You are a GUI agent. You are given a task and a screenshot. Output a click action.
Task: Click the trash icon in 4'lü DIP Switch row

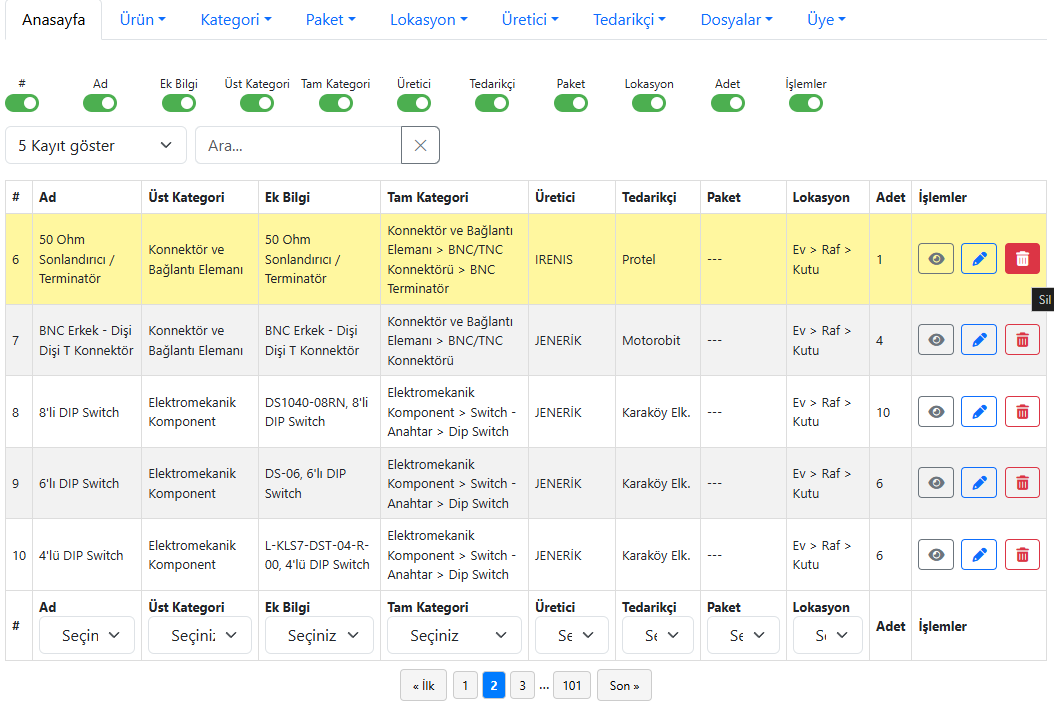click(x=1021, y=555)
